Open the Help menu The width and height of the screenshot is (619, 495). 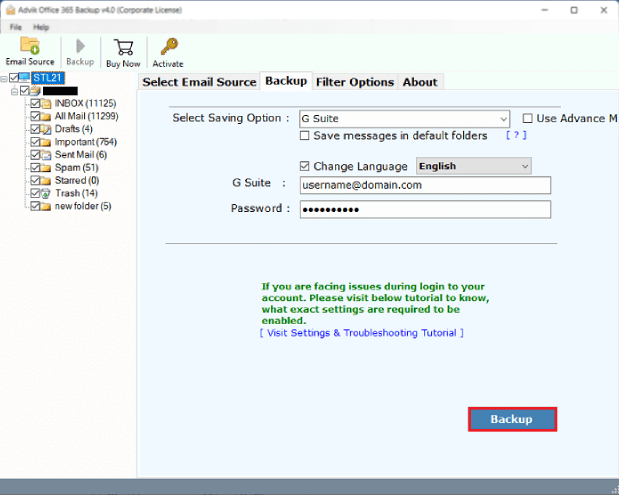(x=41, y=27)
